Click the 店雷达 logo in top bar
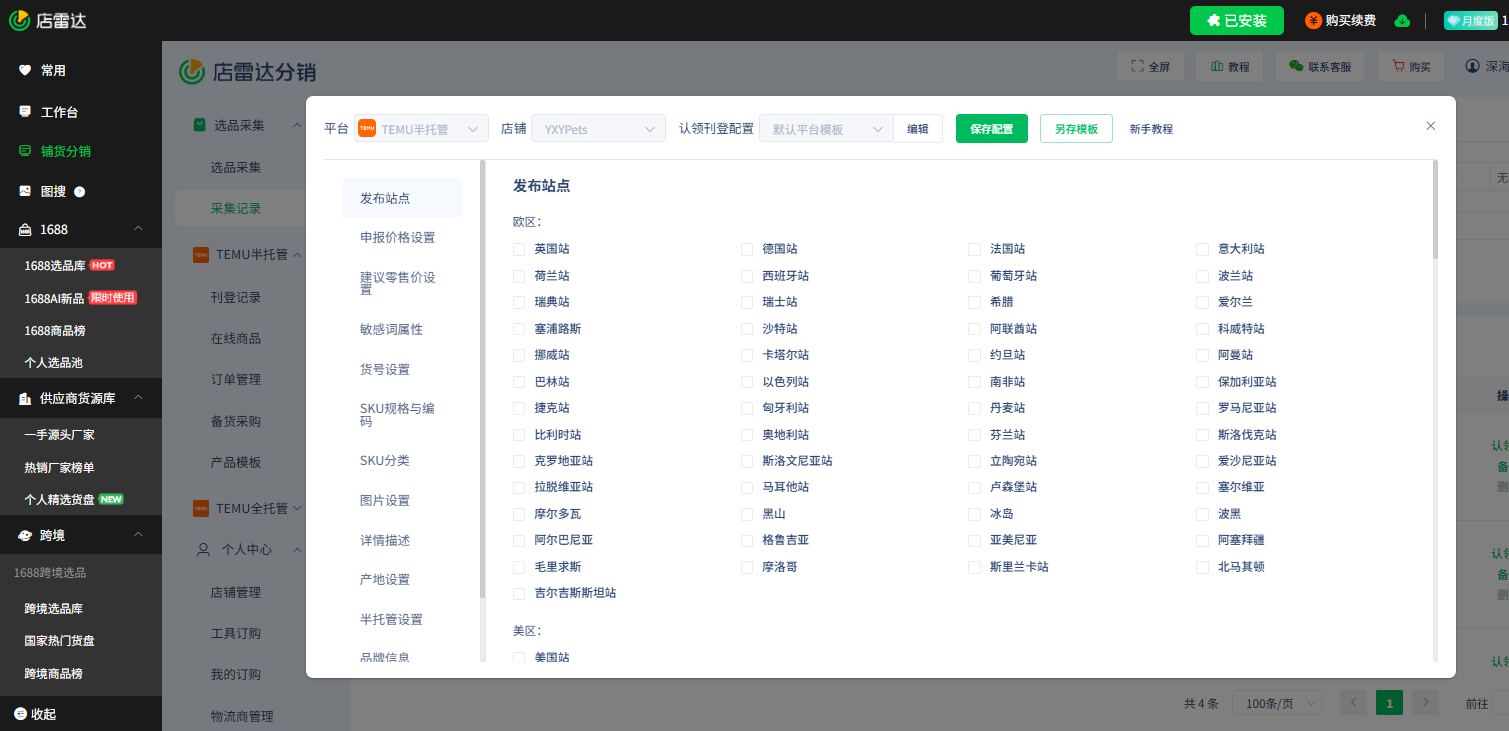Screen dimensions: 1509x731 [x=48, y=20]
